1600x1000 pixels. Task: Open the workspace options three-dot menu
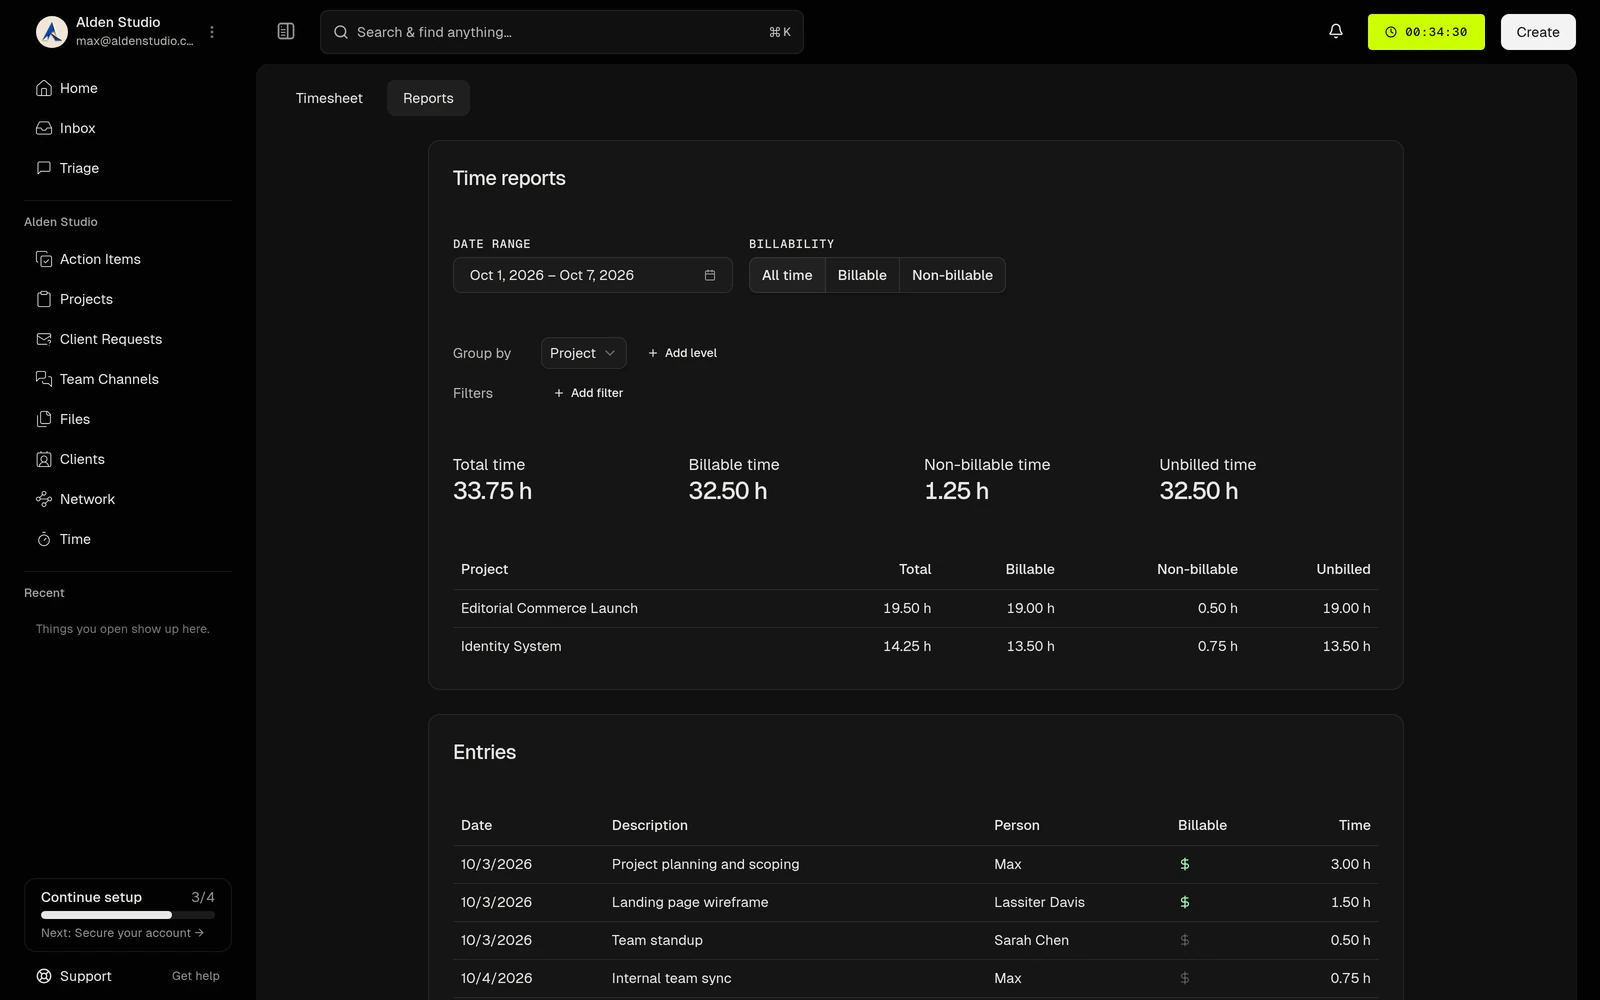pos(212,32)
